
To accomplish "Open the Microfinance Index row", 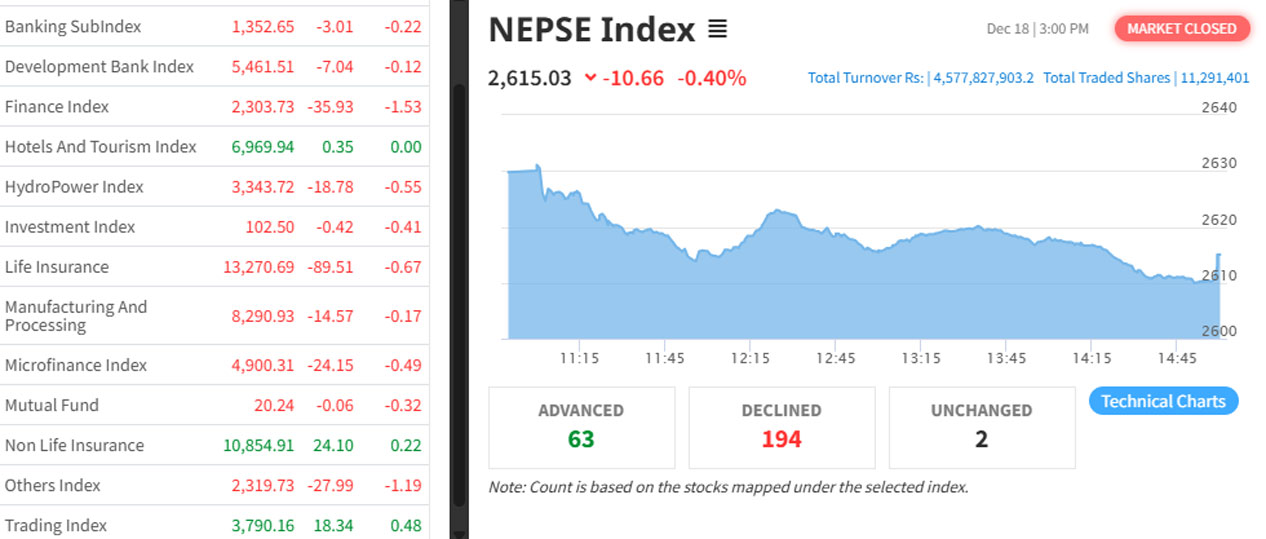I will [76, 365].
